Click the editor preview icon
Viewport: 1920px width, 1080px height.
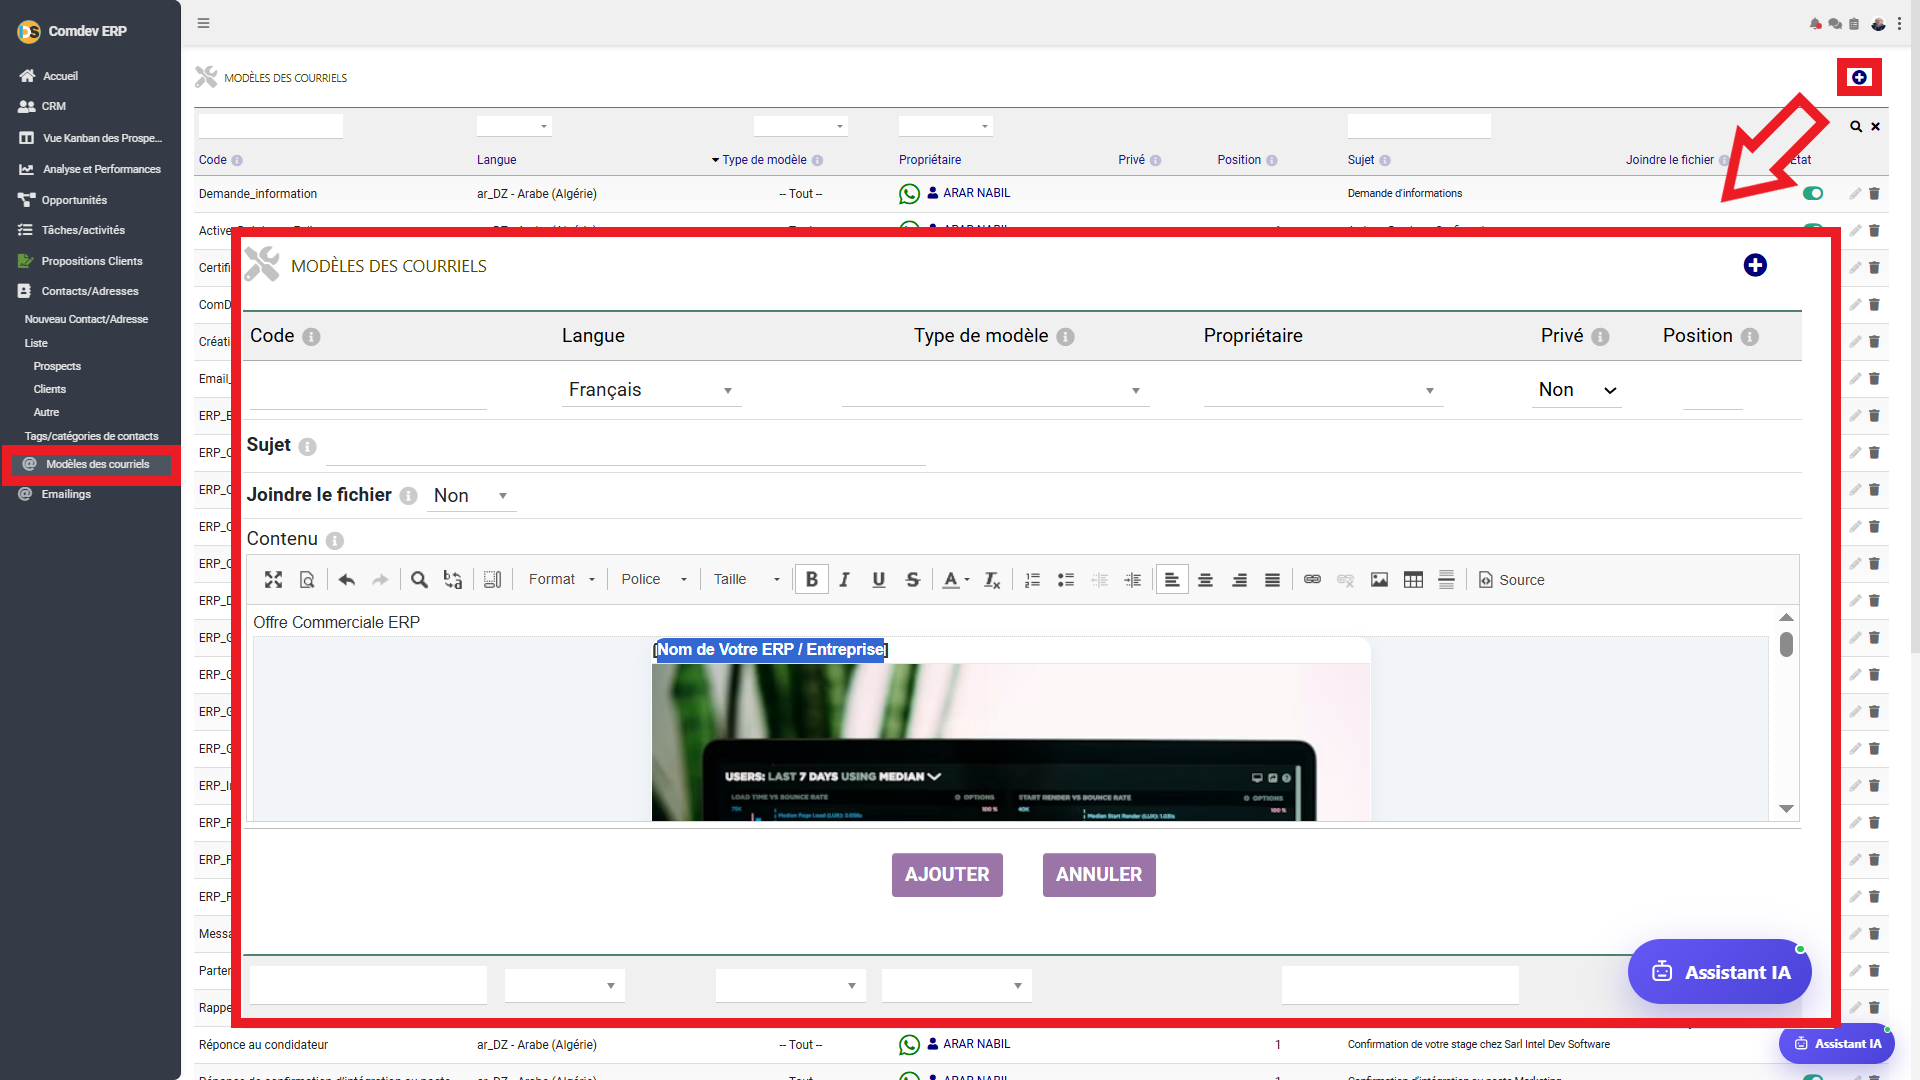pyautogui.click(x=307, y=580)
